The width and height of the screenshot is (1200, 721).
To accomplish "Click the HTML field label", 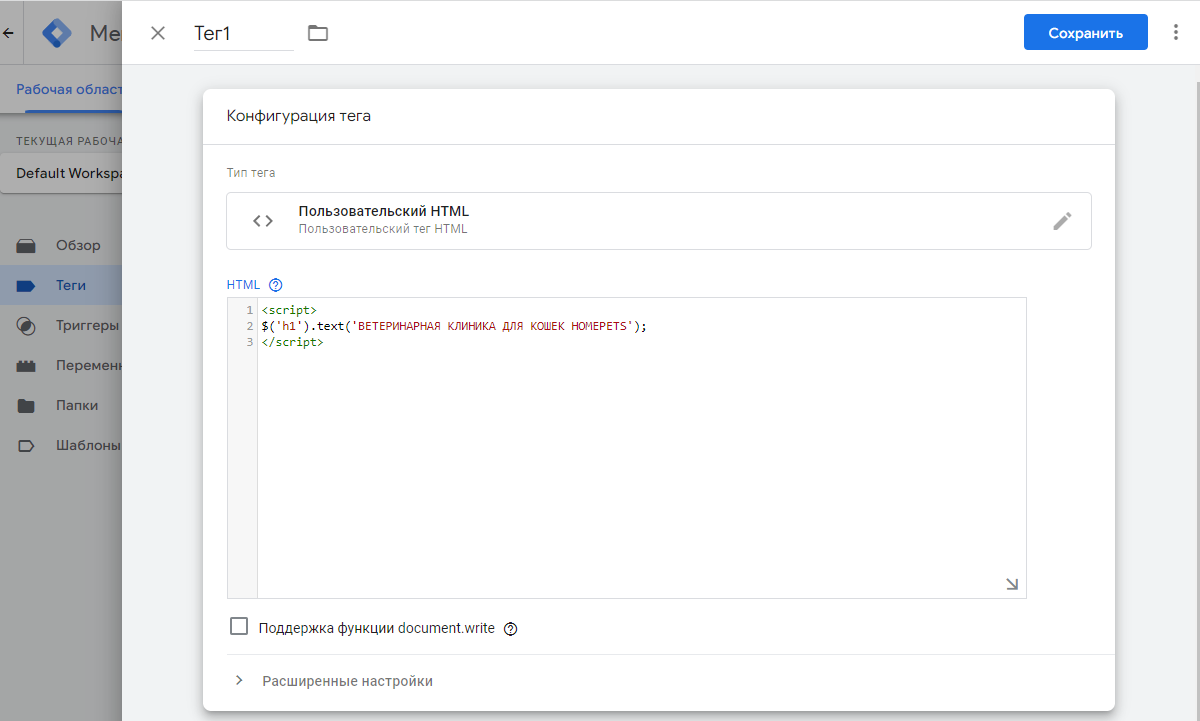I will click(243, 285).
